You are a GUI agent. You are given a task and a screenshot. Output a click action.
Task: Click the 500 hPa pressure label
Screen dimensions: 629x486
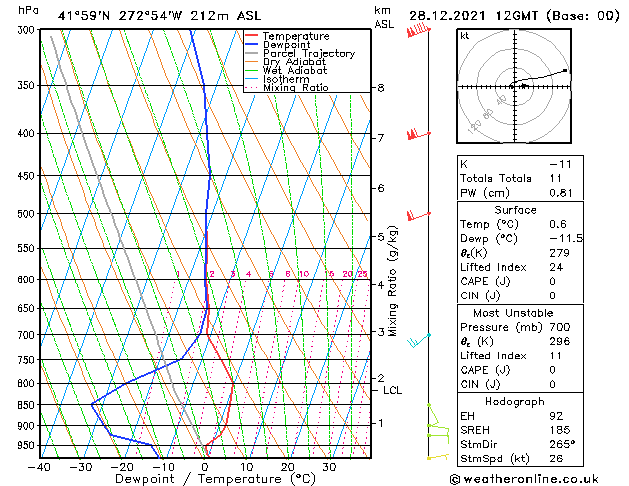[28, 214]
